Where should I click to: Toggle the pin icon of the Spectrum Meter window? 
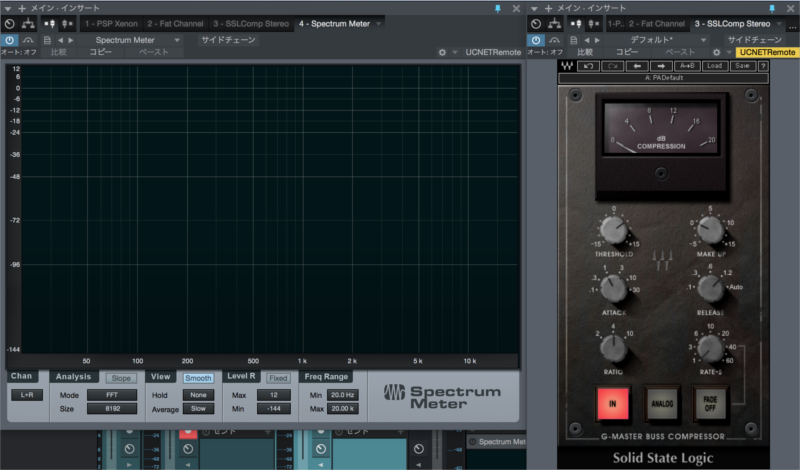click(x=498, y=8)
